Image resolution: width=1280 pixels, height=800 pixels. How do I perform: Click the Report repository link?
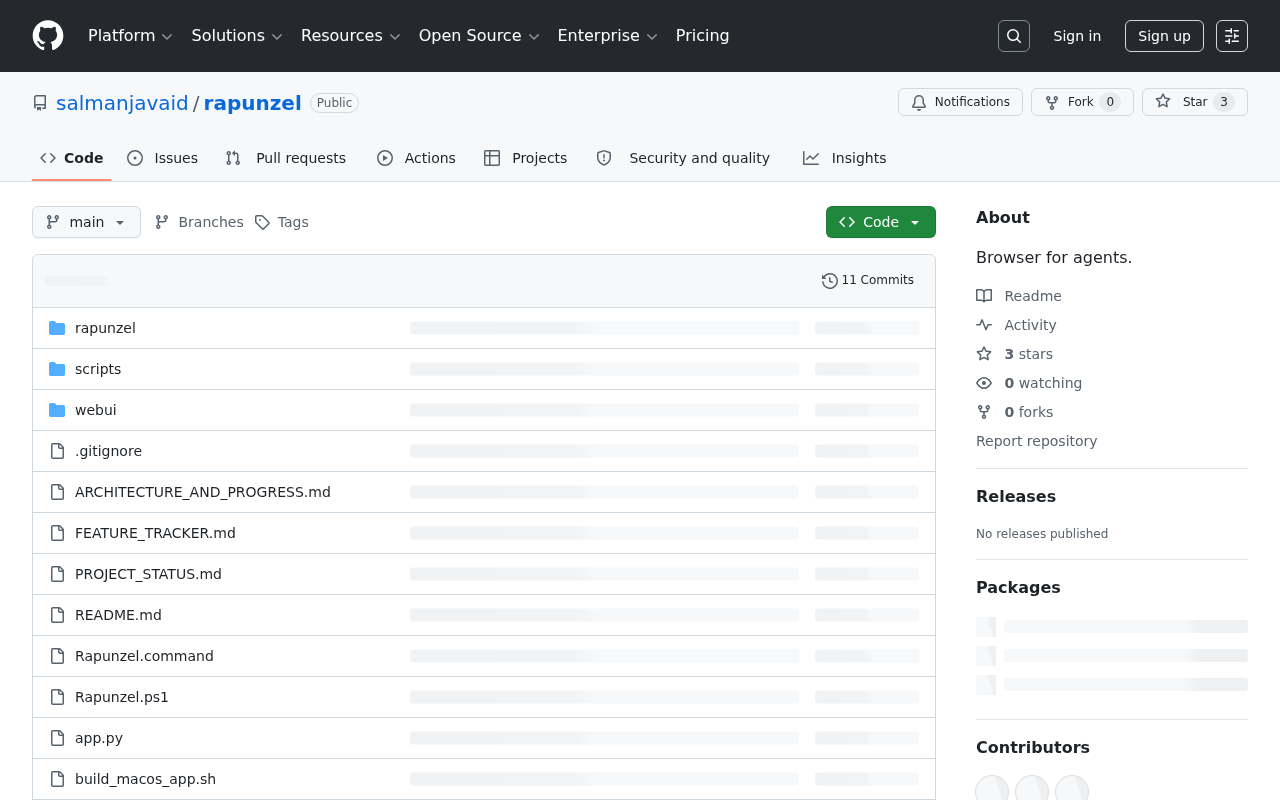point(1036,441)
